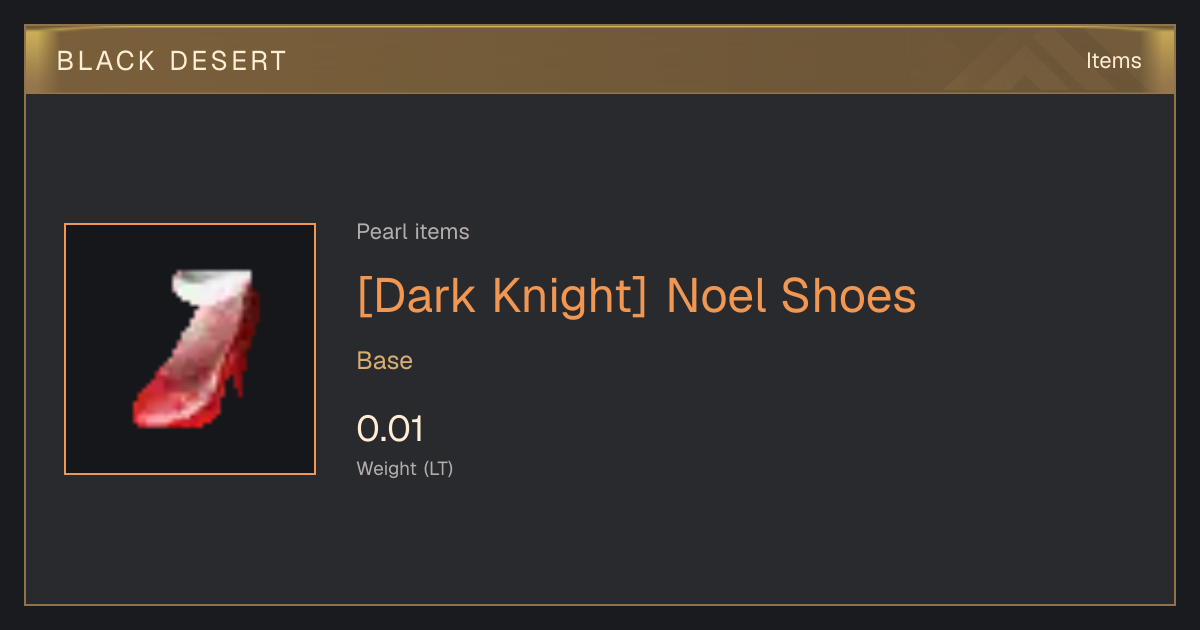Click the words Noel Shoes in the title
1200x630 pixels.
(x=791, y=296)
